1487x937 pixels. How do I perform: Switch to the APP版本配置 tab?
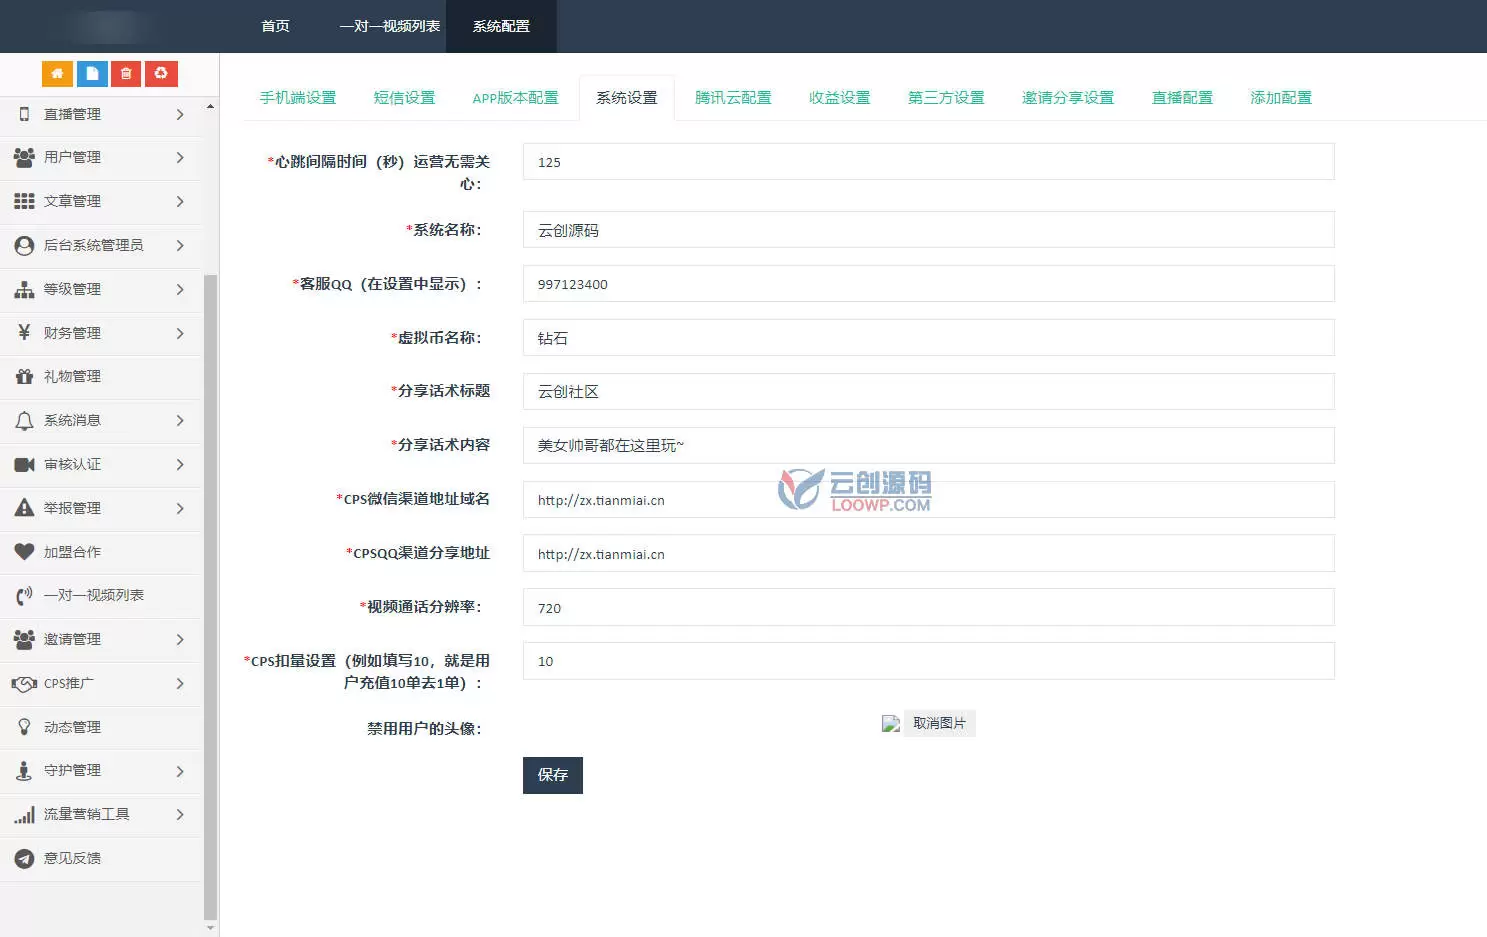(x=515, y=97)
